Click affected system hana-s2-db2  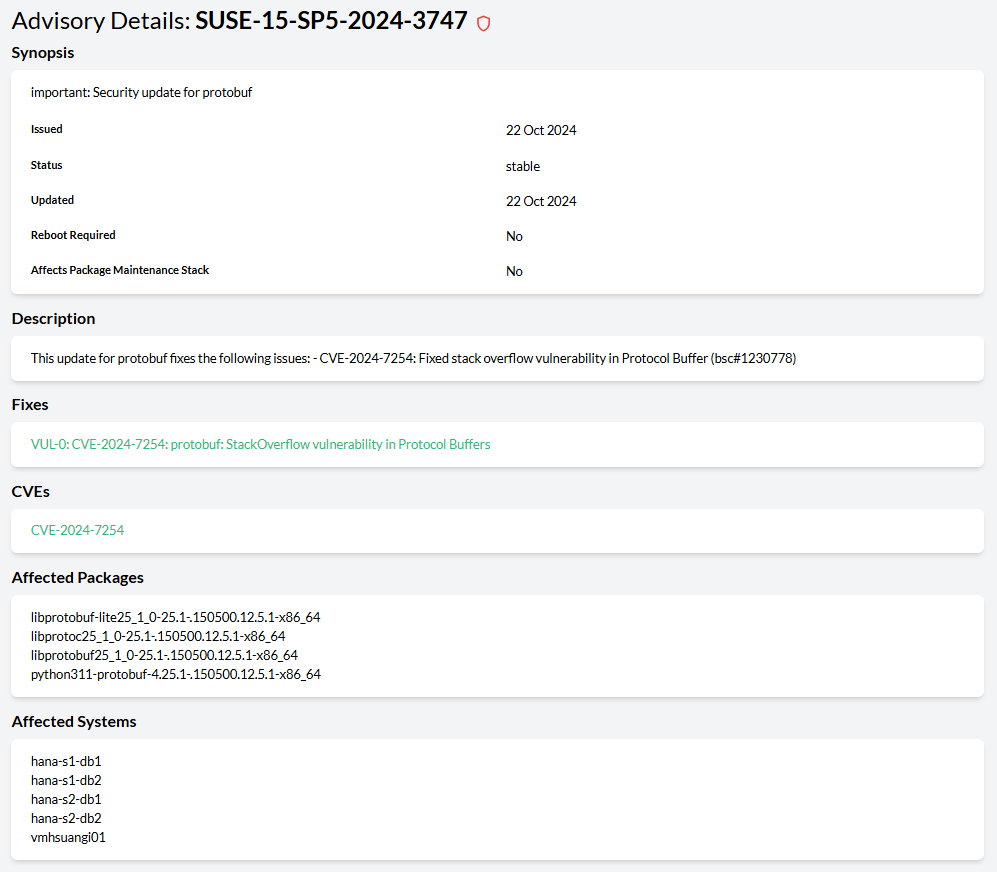(66, 818)
